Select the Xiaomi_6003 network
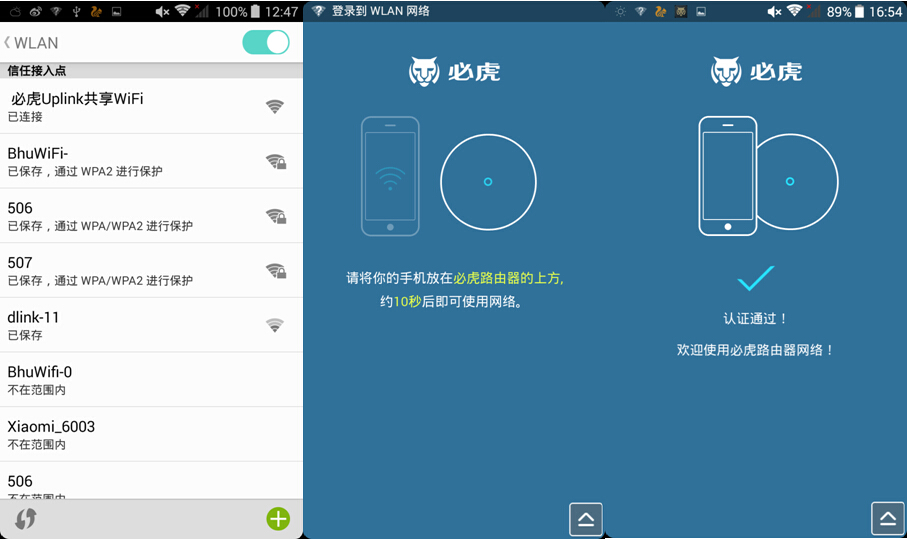The width and height of the screenshot is (907, 539). [152, 434]
